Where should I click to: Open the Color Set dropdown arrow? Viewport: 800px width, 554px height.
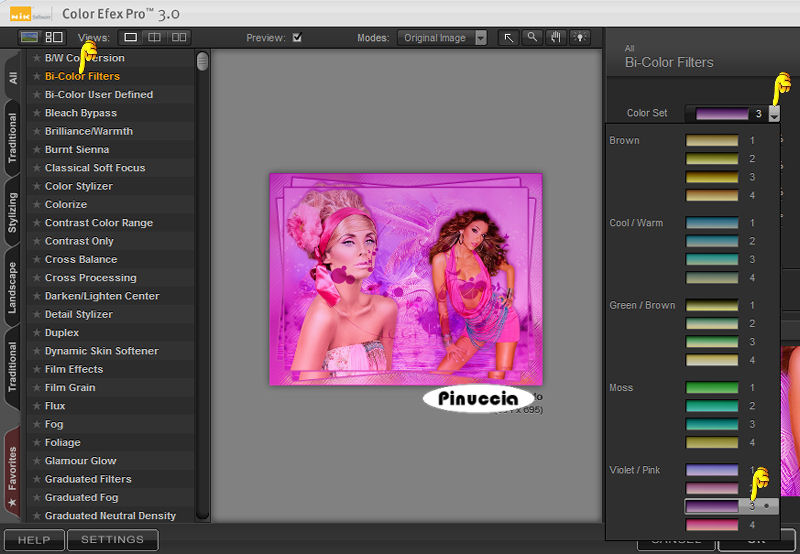click(774, 113)
